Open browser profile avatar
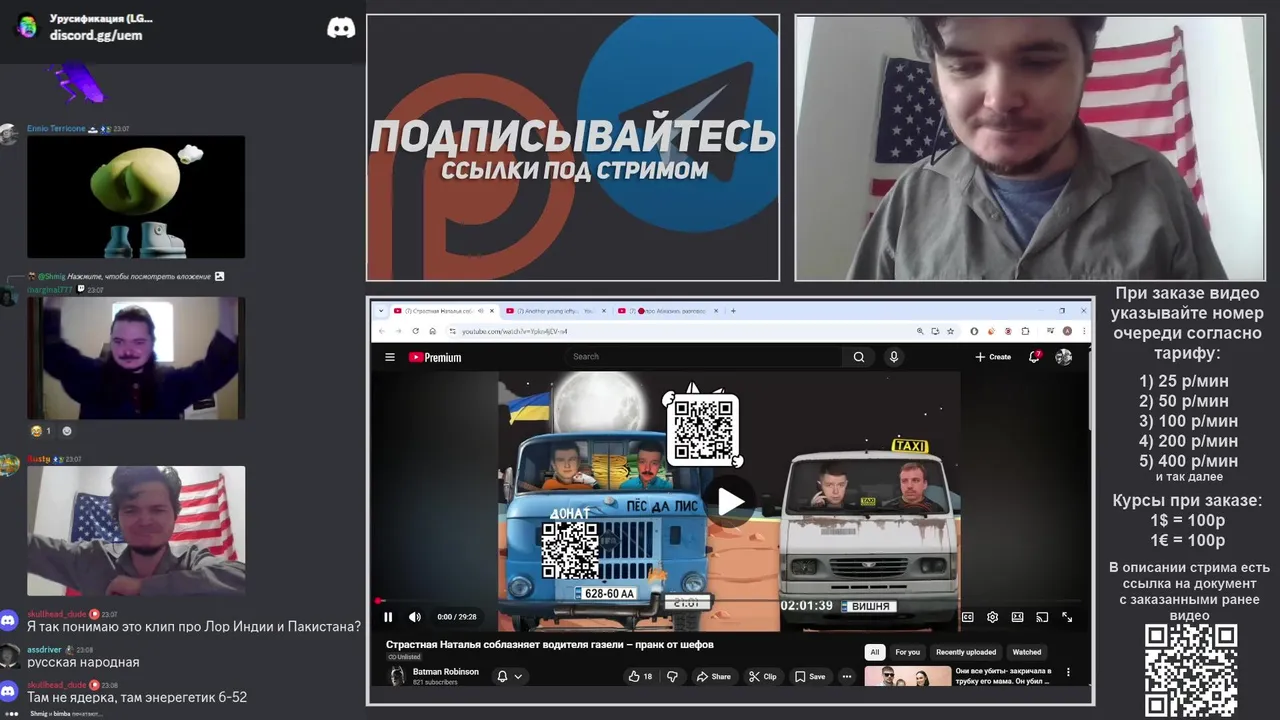The height and width of the screenshot is (720, 1280). coord(1067,331)
